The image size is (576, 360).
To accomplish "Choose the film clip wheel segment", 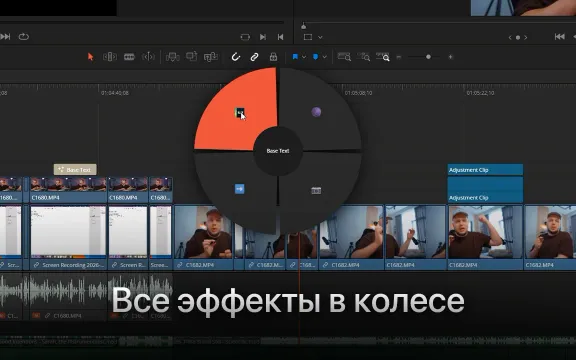I will pos(316,190).
